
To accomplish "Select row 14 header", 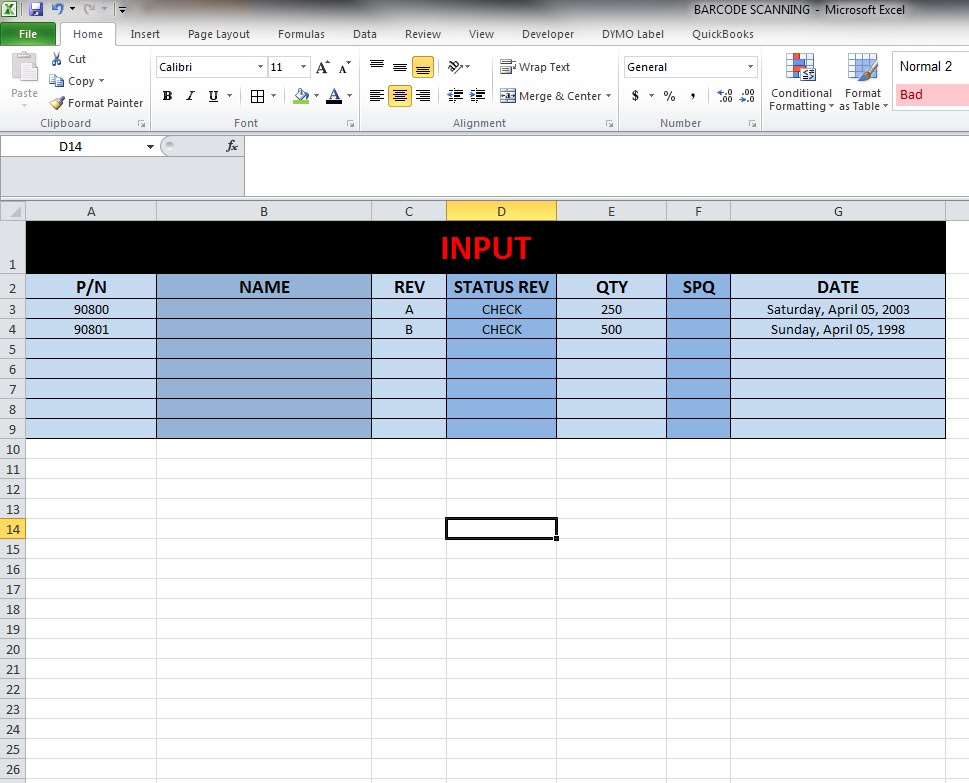I will click(x=13, y=529).
